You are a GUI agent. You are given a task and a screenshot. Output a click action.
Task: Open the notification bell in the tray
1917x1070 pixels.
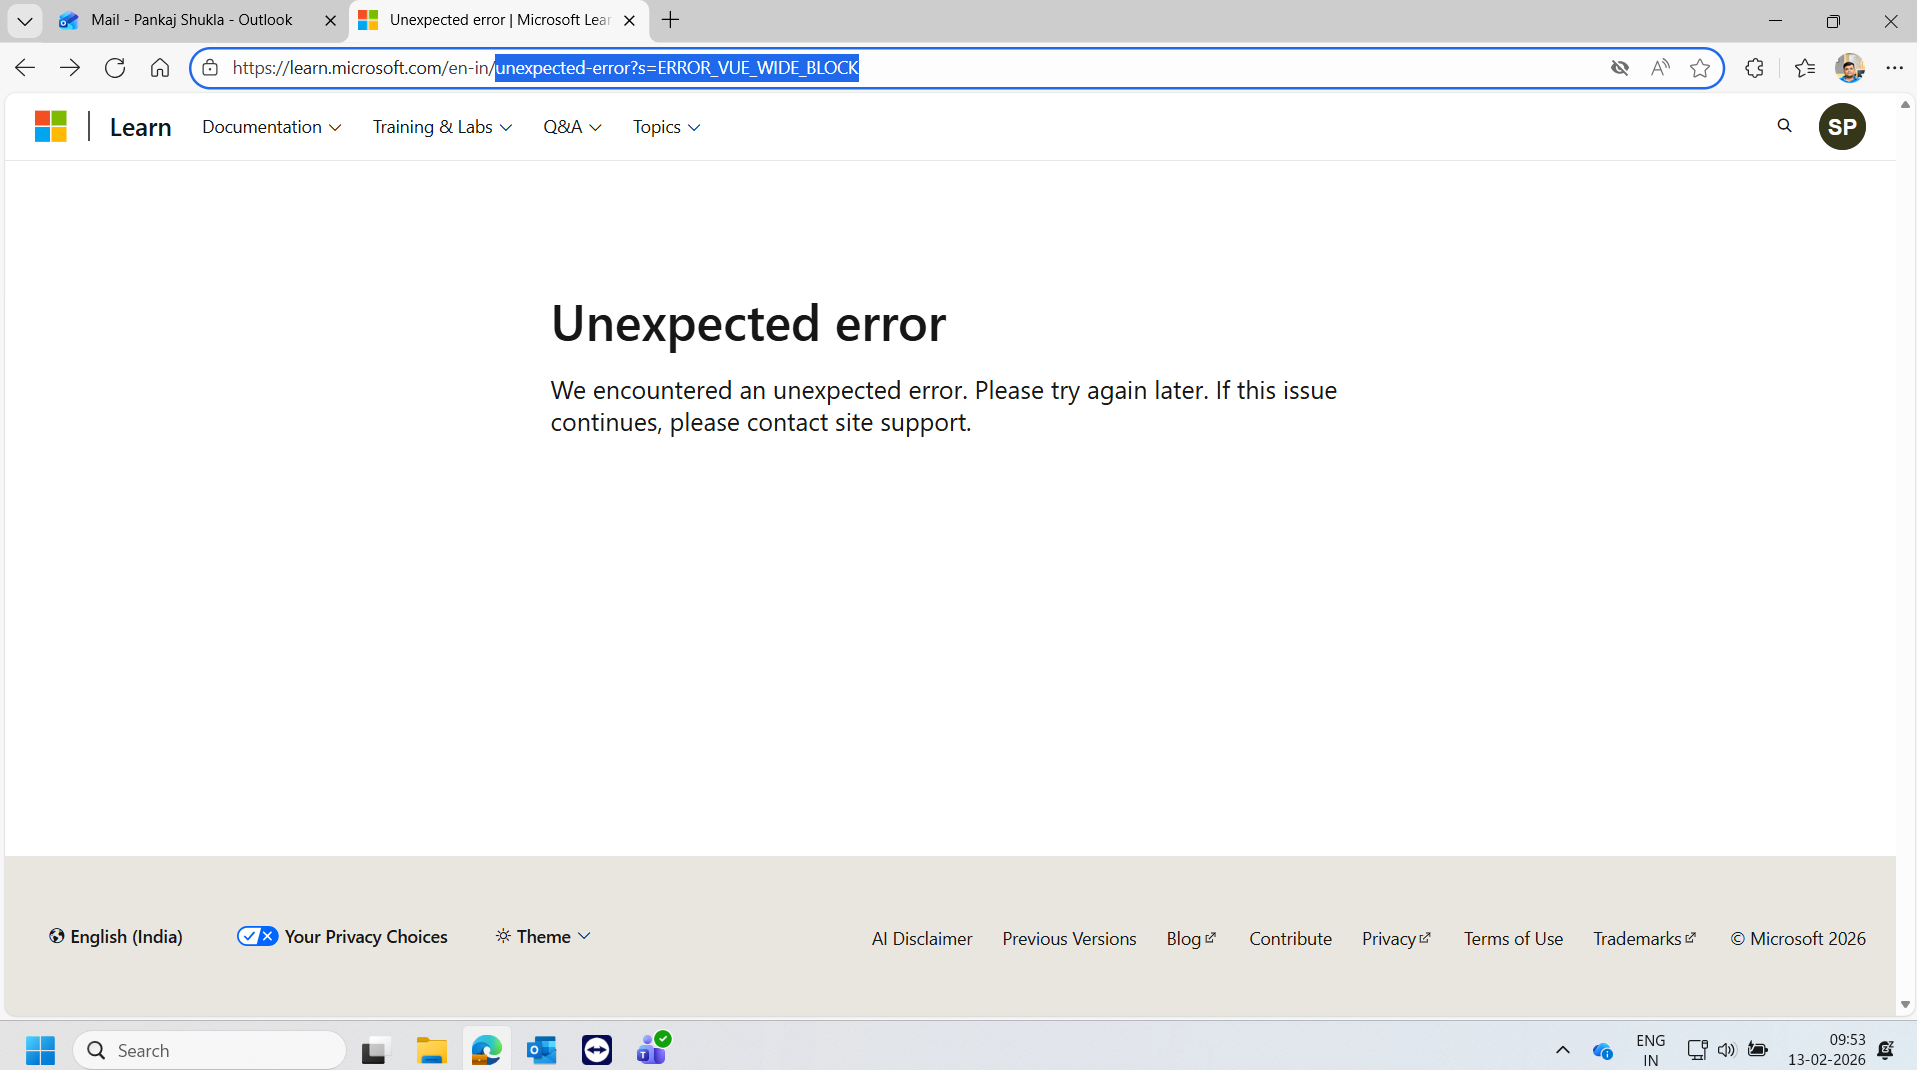(1886, 1050)
